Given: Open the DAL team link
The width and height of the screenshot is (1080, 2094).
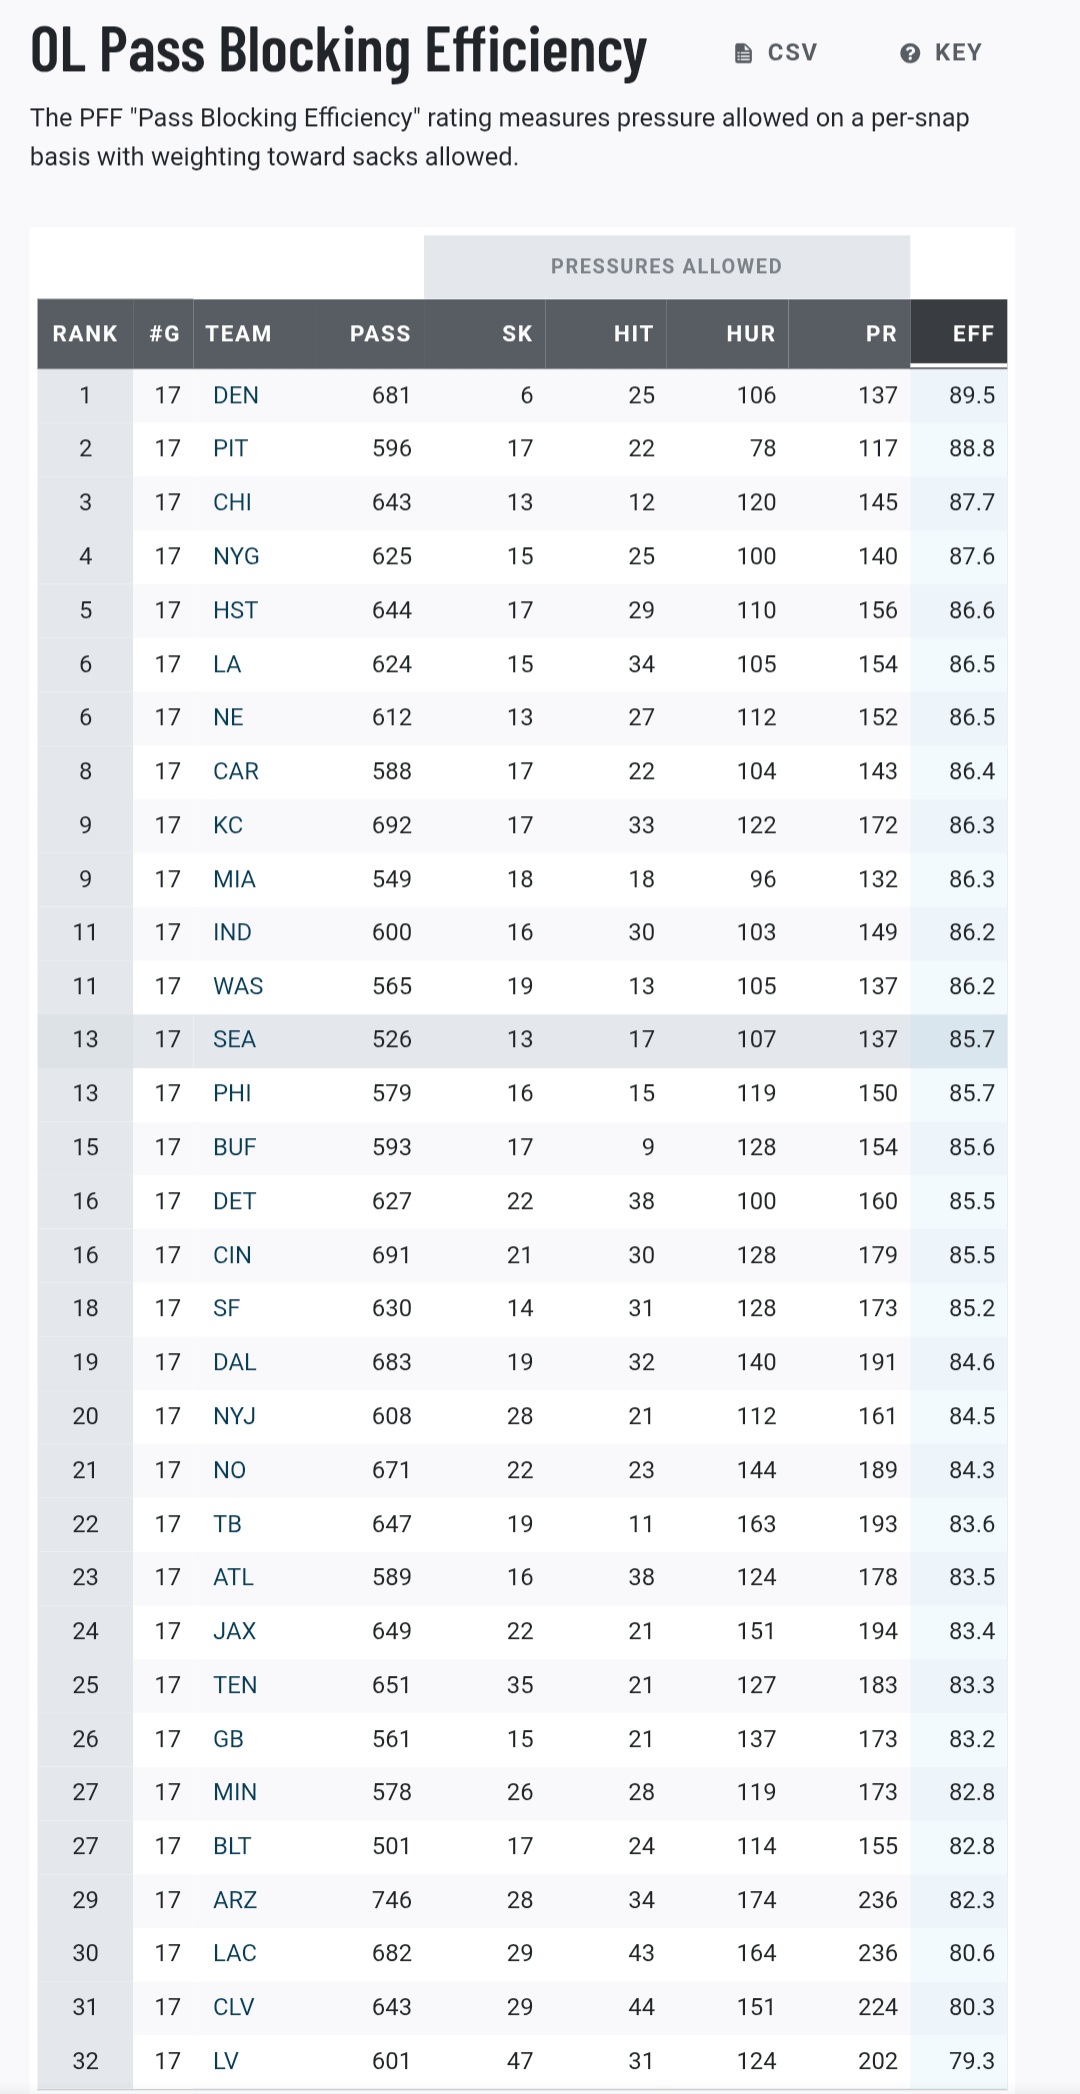Looking at the screenshot, I should pos(235,1363).
